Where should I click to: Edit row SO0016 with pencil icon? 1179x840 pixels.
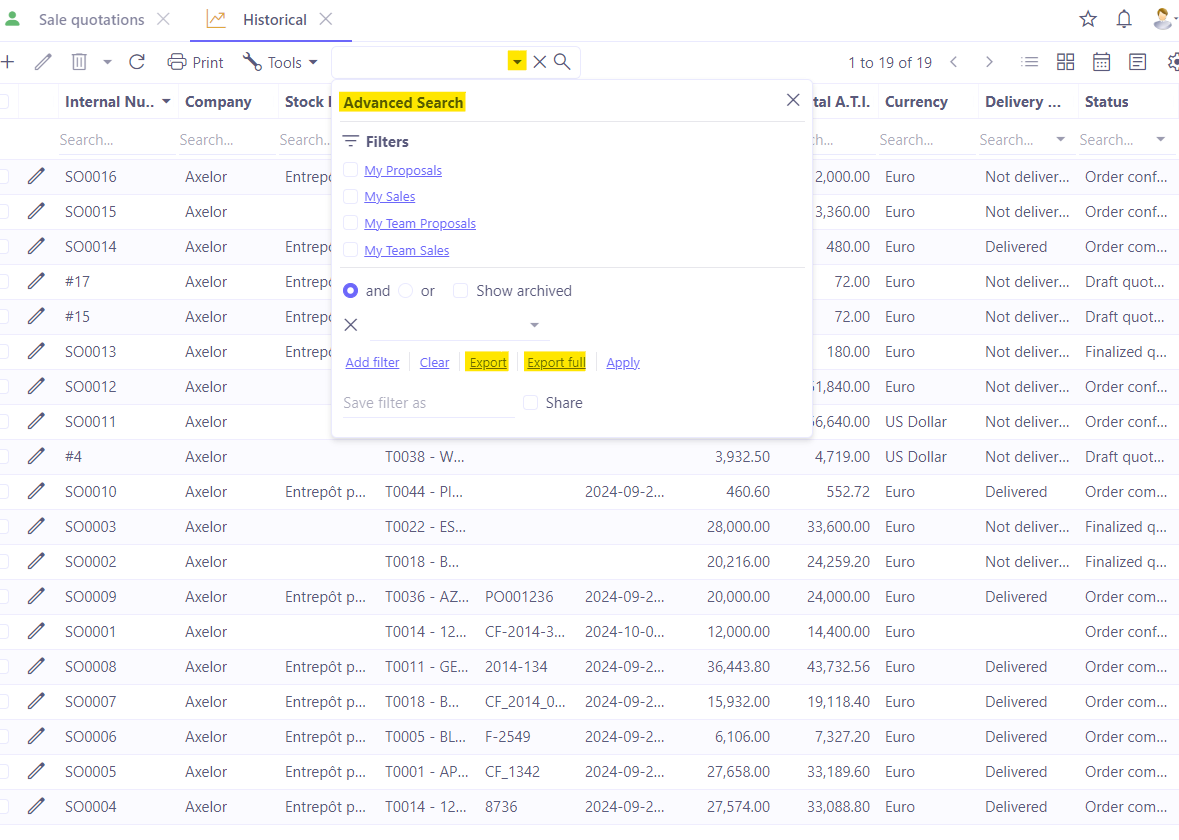click(x=36, y=177)
